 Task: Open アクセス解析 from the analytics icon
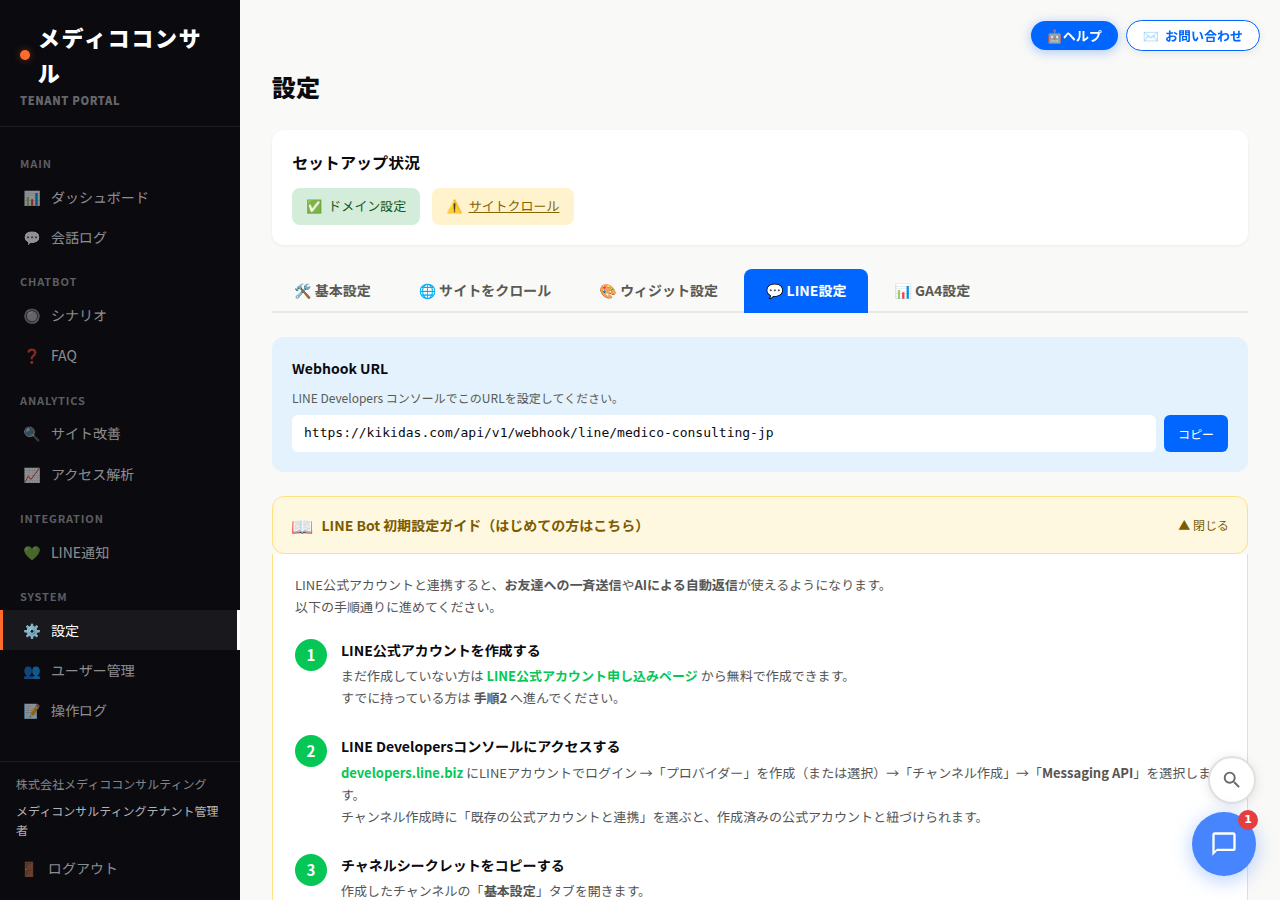[x=33, y=474]
